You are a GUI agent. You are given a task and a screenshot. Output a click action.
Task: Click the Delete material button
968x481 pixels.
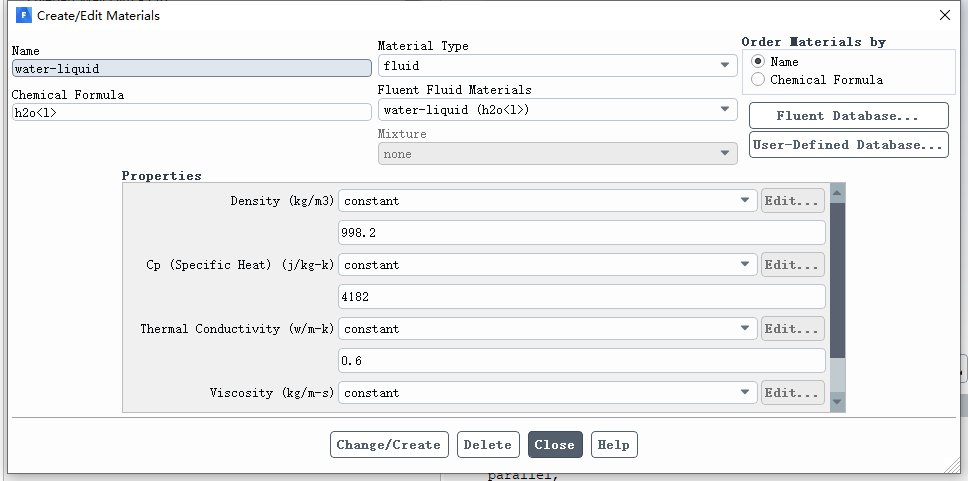[x=488, y=445]
